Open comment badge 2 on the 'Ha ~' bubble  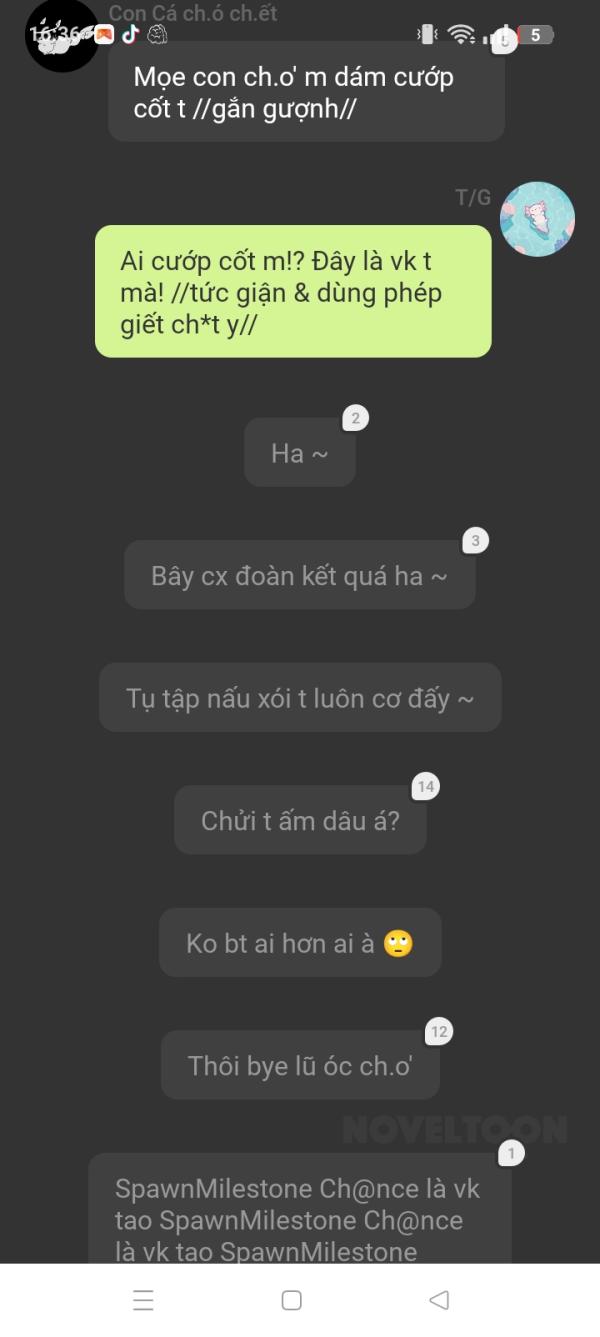355,418
